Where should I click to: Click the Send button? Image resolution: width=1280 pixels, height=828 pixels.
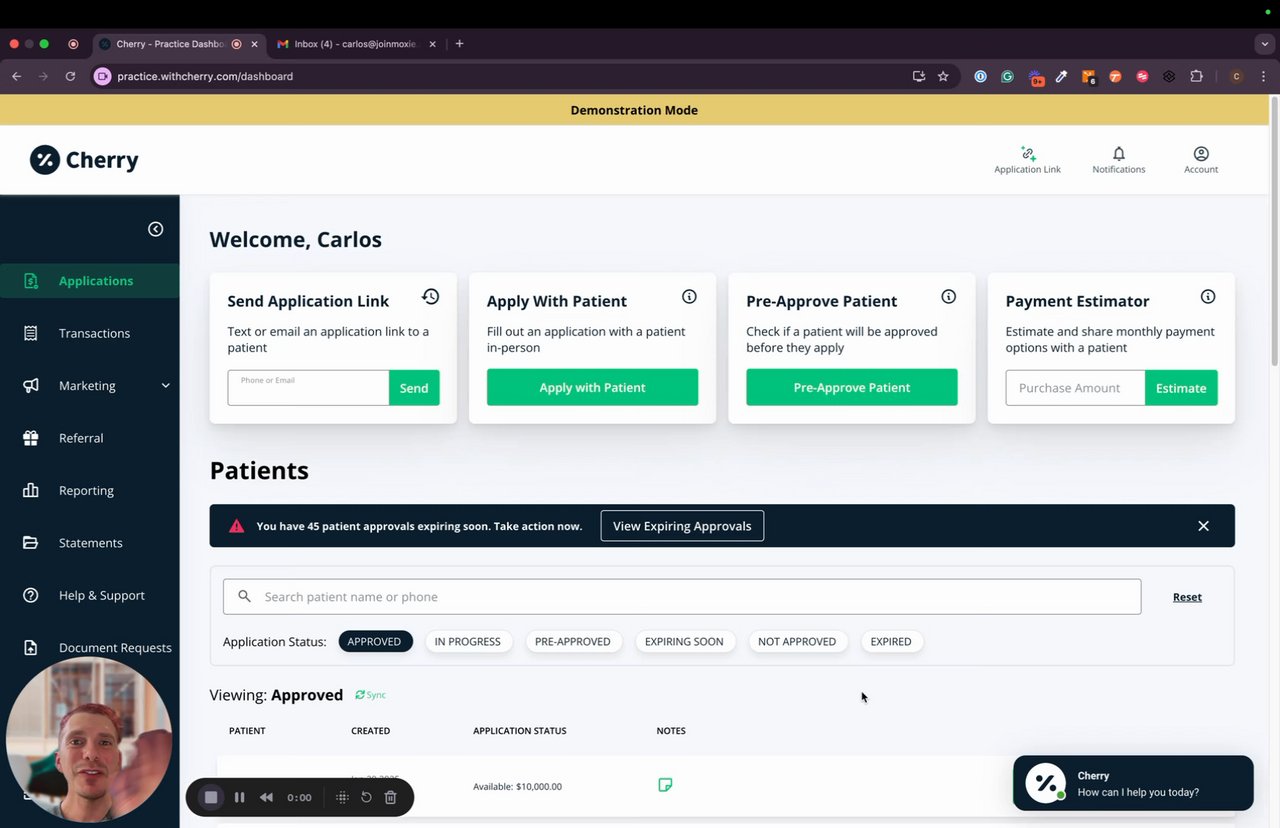tap(414, 388)
